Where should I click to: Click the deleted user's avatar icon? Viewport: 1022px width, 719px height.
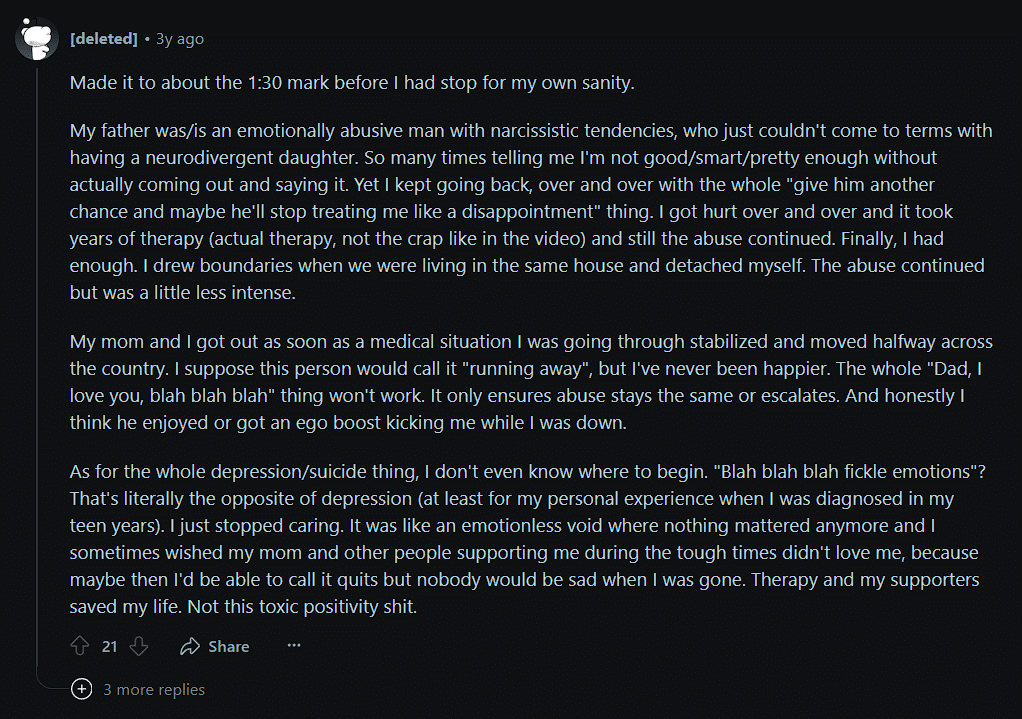tap(37, 39)
